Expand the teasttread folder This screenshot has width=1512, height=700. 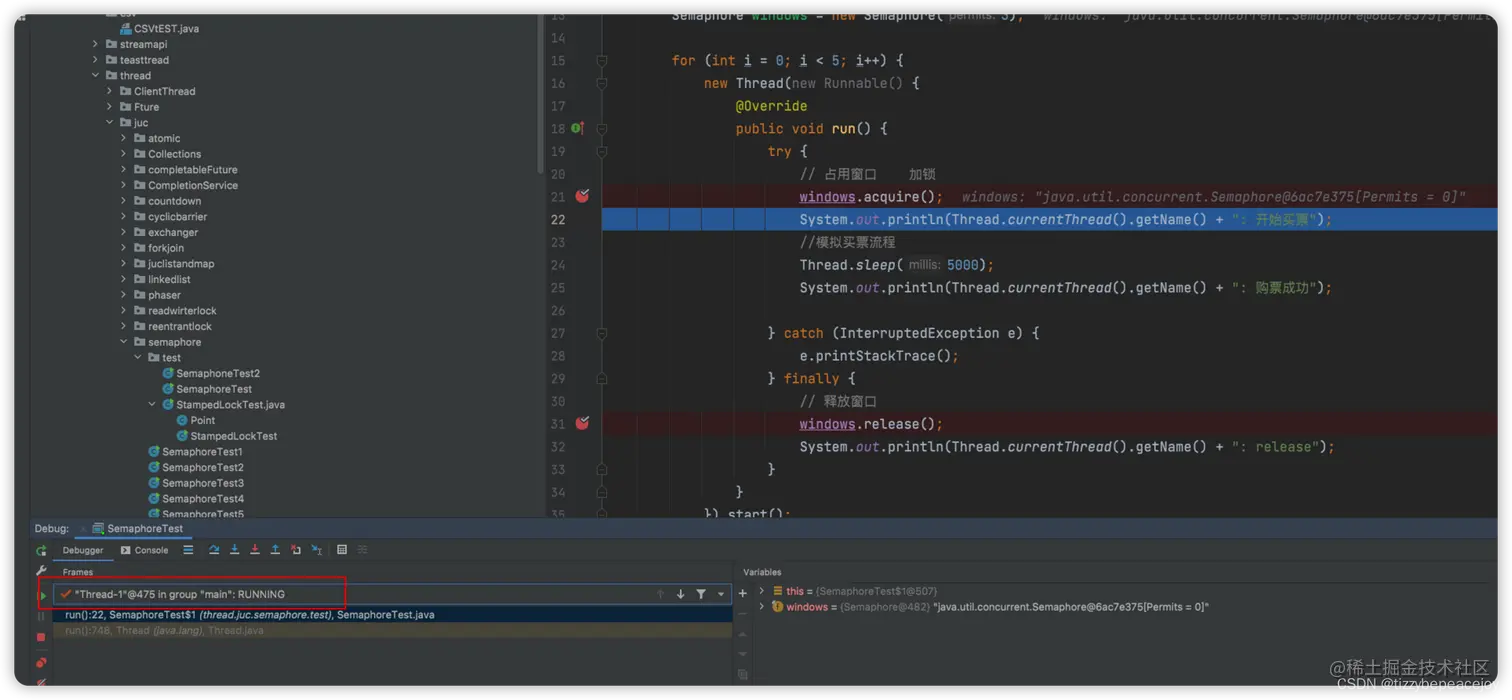[x=96, y=60]
